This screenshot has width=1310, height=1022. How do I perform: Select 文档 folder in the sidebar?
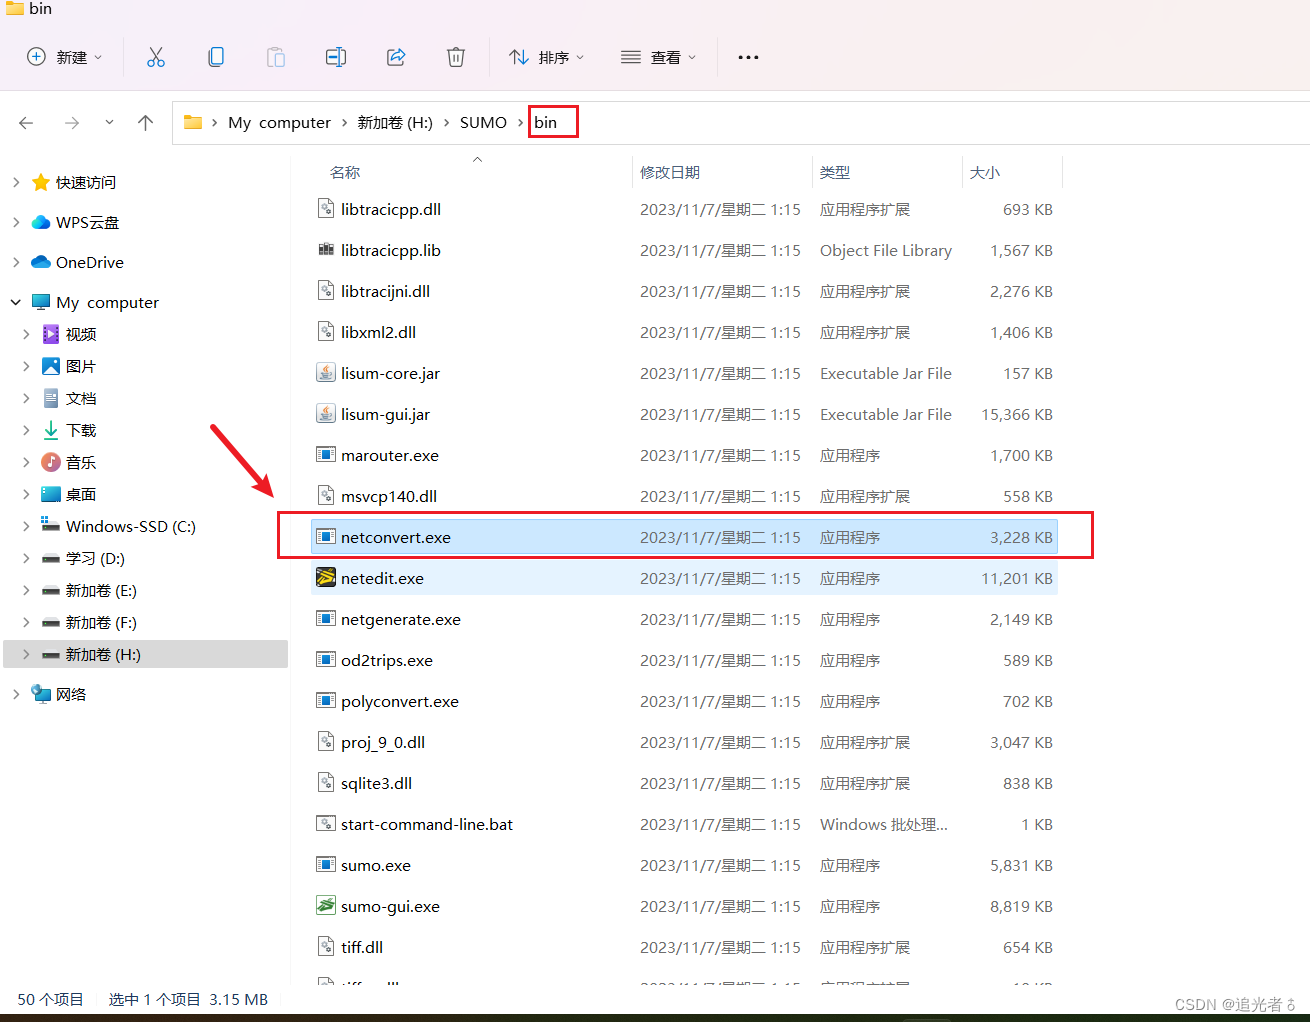pos(81,398)
